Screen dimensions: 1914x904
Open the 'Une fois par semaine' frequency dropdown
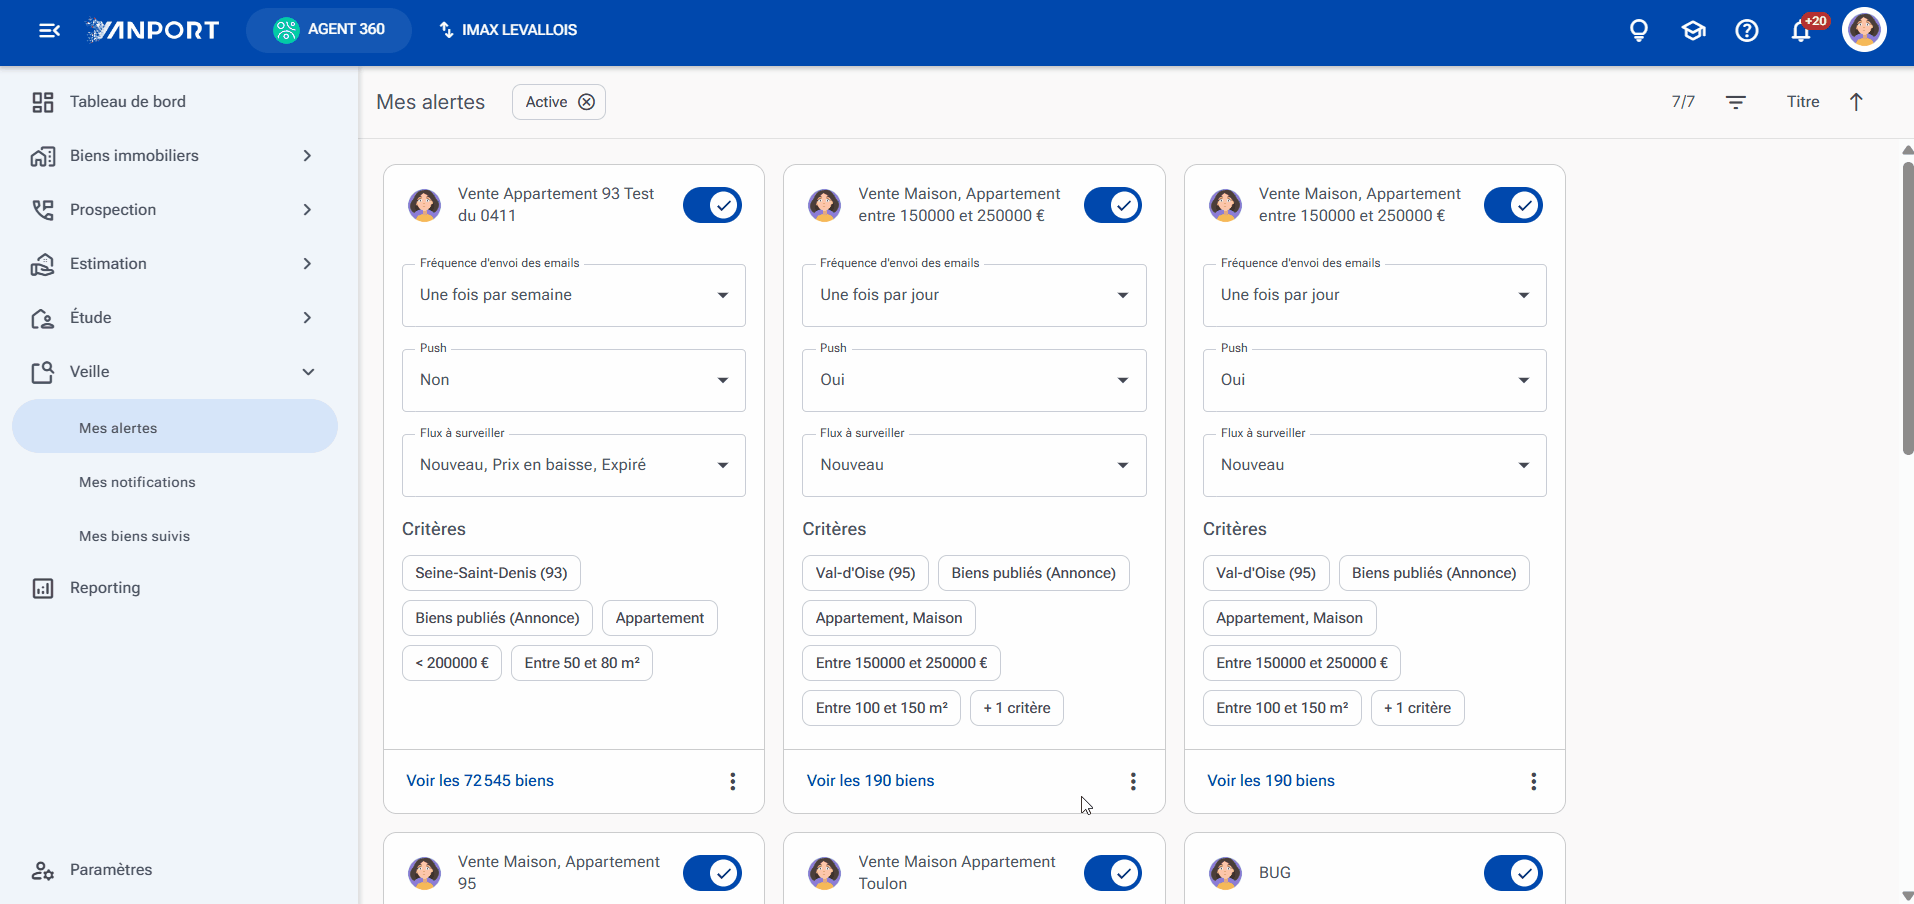pyautogui.click(x=574, y=295)
